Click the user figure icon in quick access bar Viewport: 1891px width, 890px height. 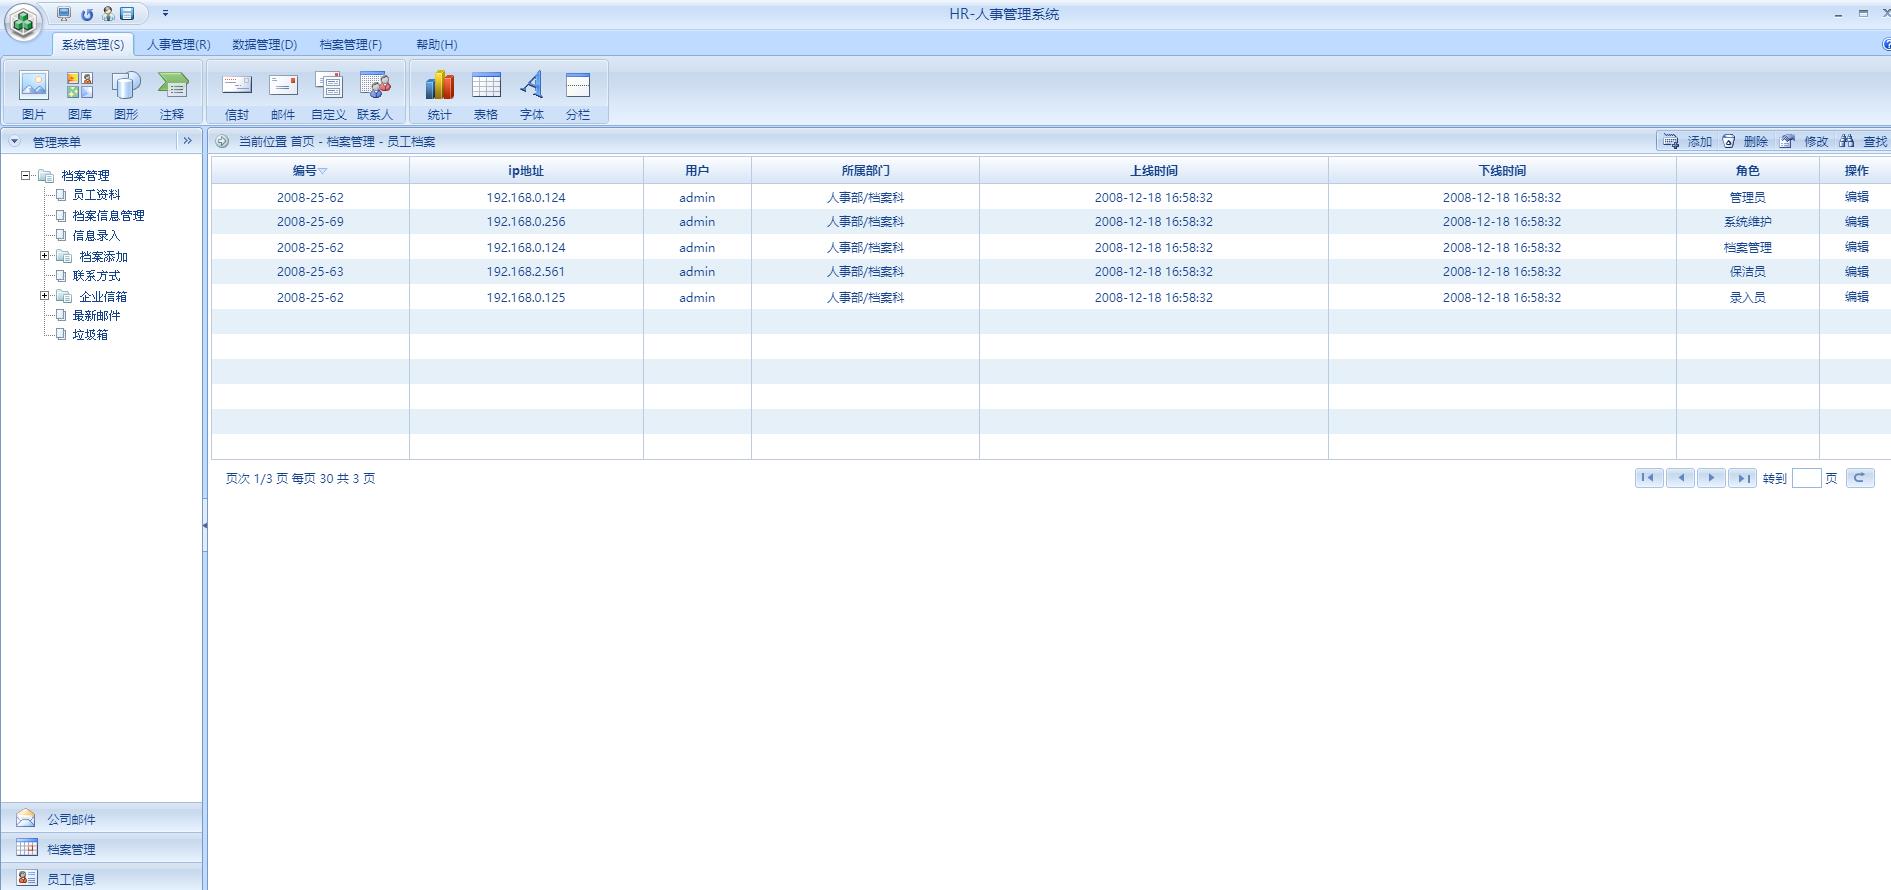(x=108, y=14)
